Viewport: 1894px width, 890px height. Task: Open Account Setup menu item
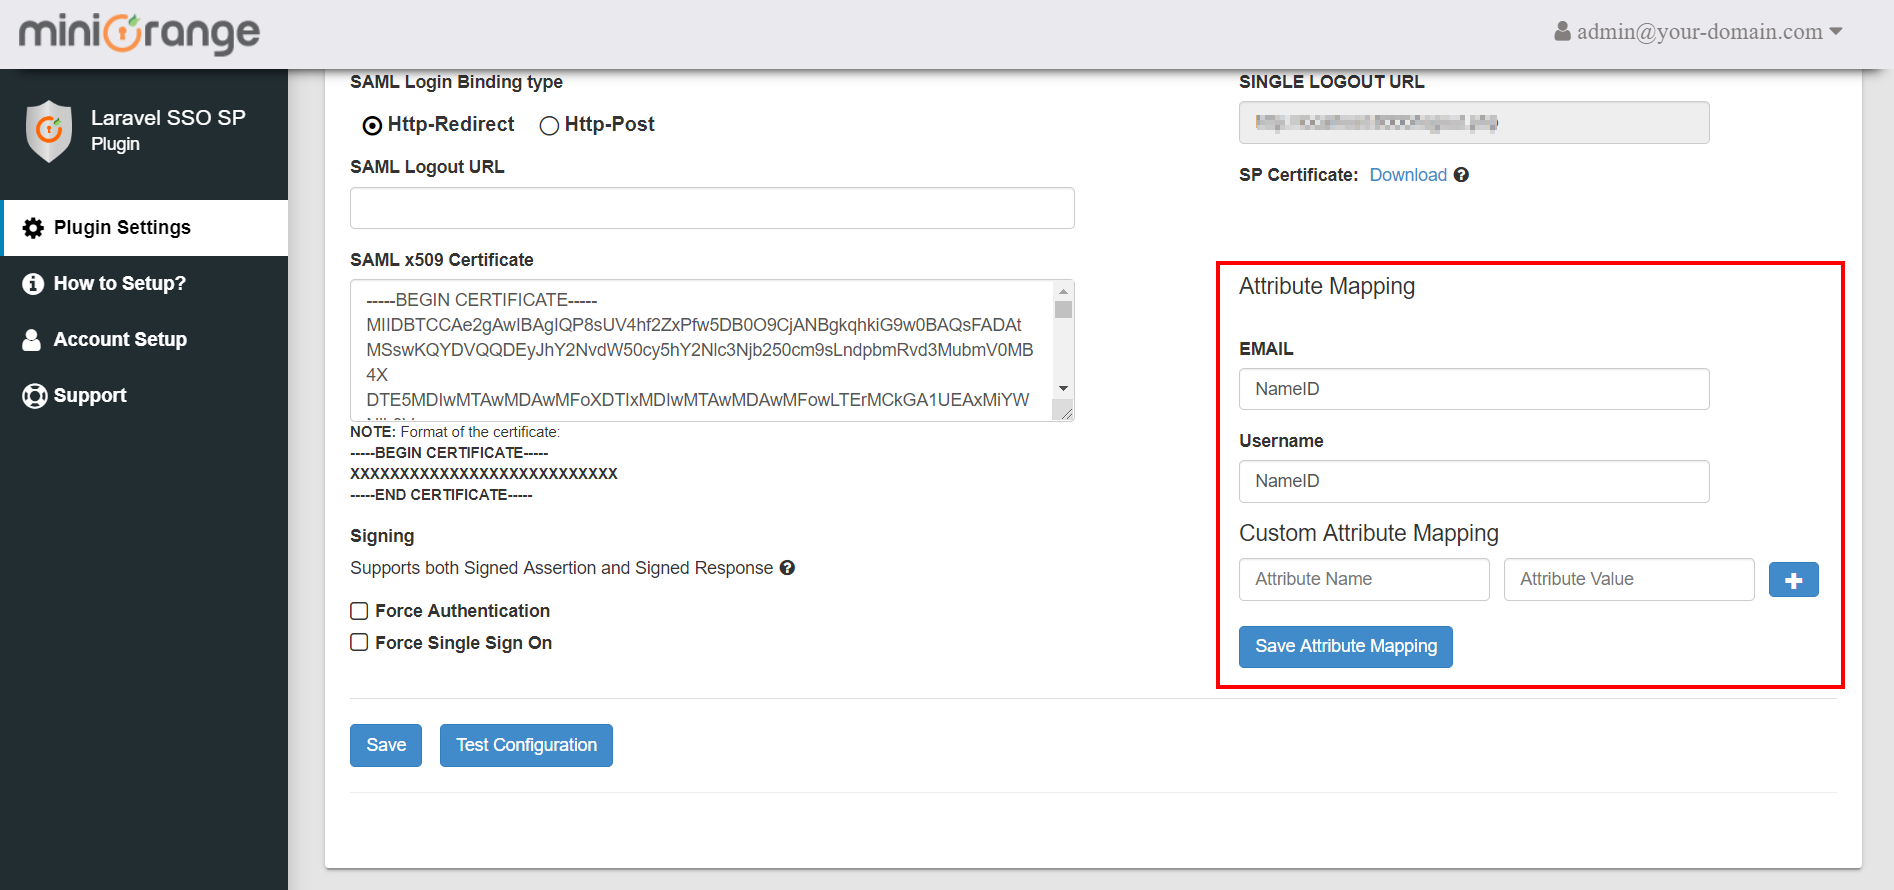click(144, 340)
